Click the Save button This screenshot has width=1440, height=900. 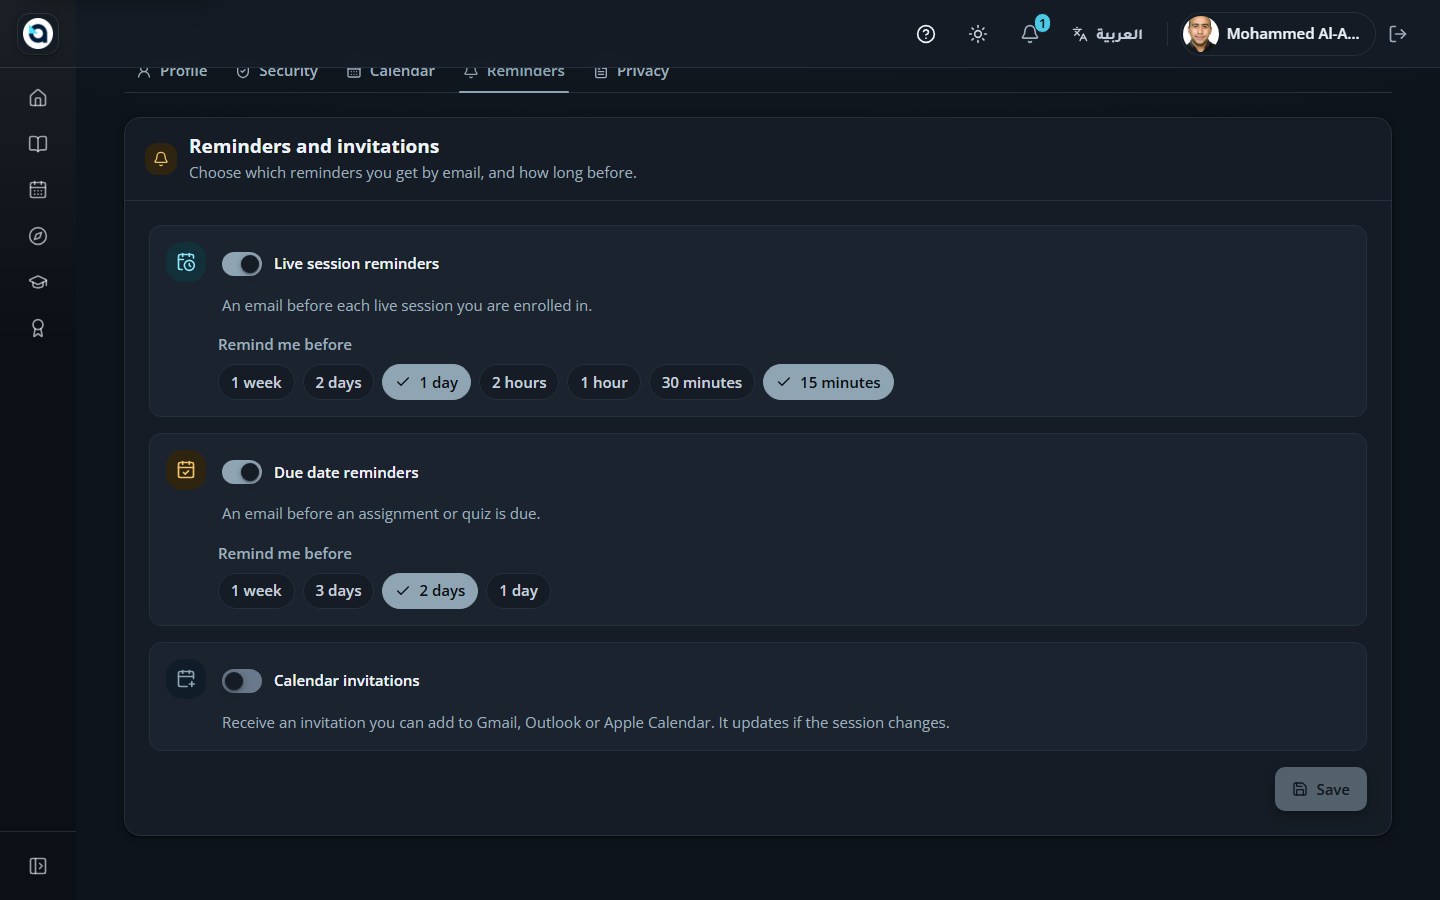tap(1320, 789)
